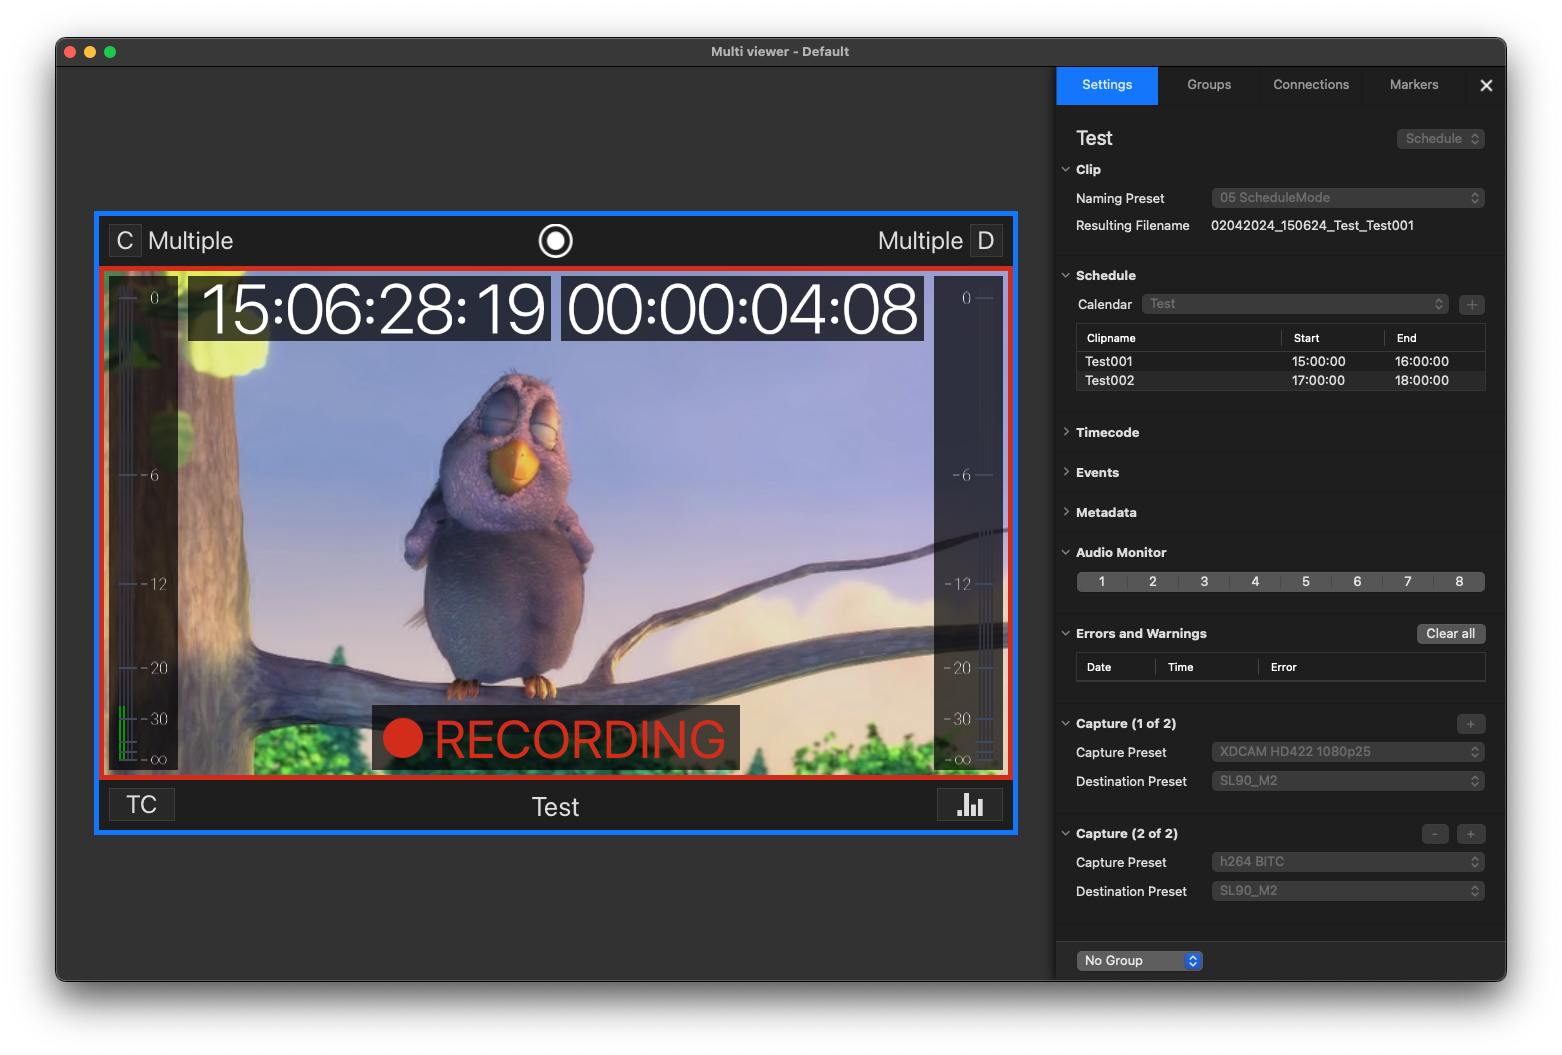The width and height of the screenshot is (1562, 1055).
Task: Close the settings side panel
Action: 1486,85
